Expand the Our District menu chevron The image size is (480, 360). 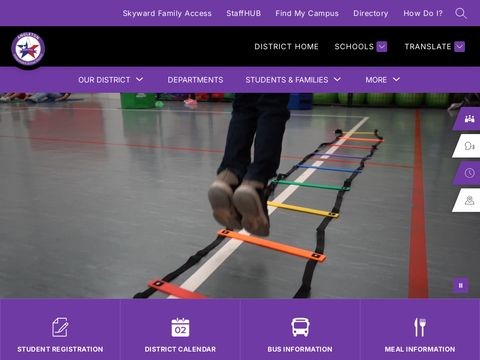pyautogui.click(x=140, y=80)
